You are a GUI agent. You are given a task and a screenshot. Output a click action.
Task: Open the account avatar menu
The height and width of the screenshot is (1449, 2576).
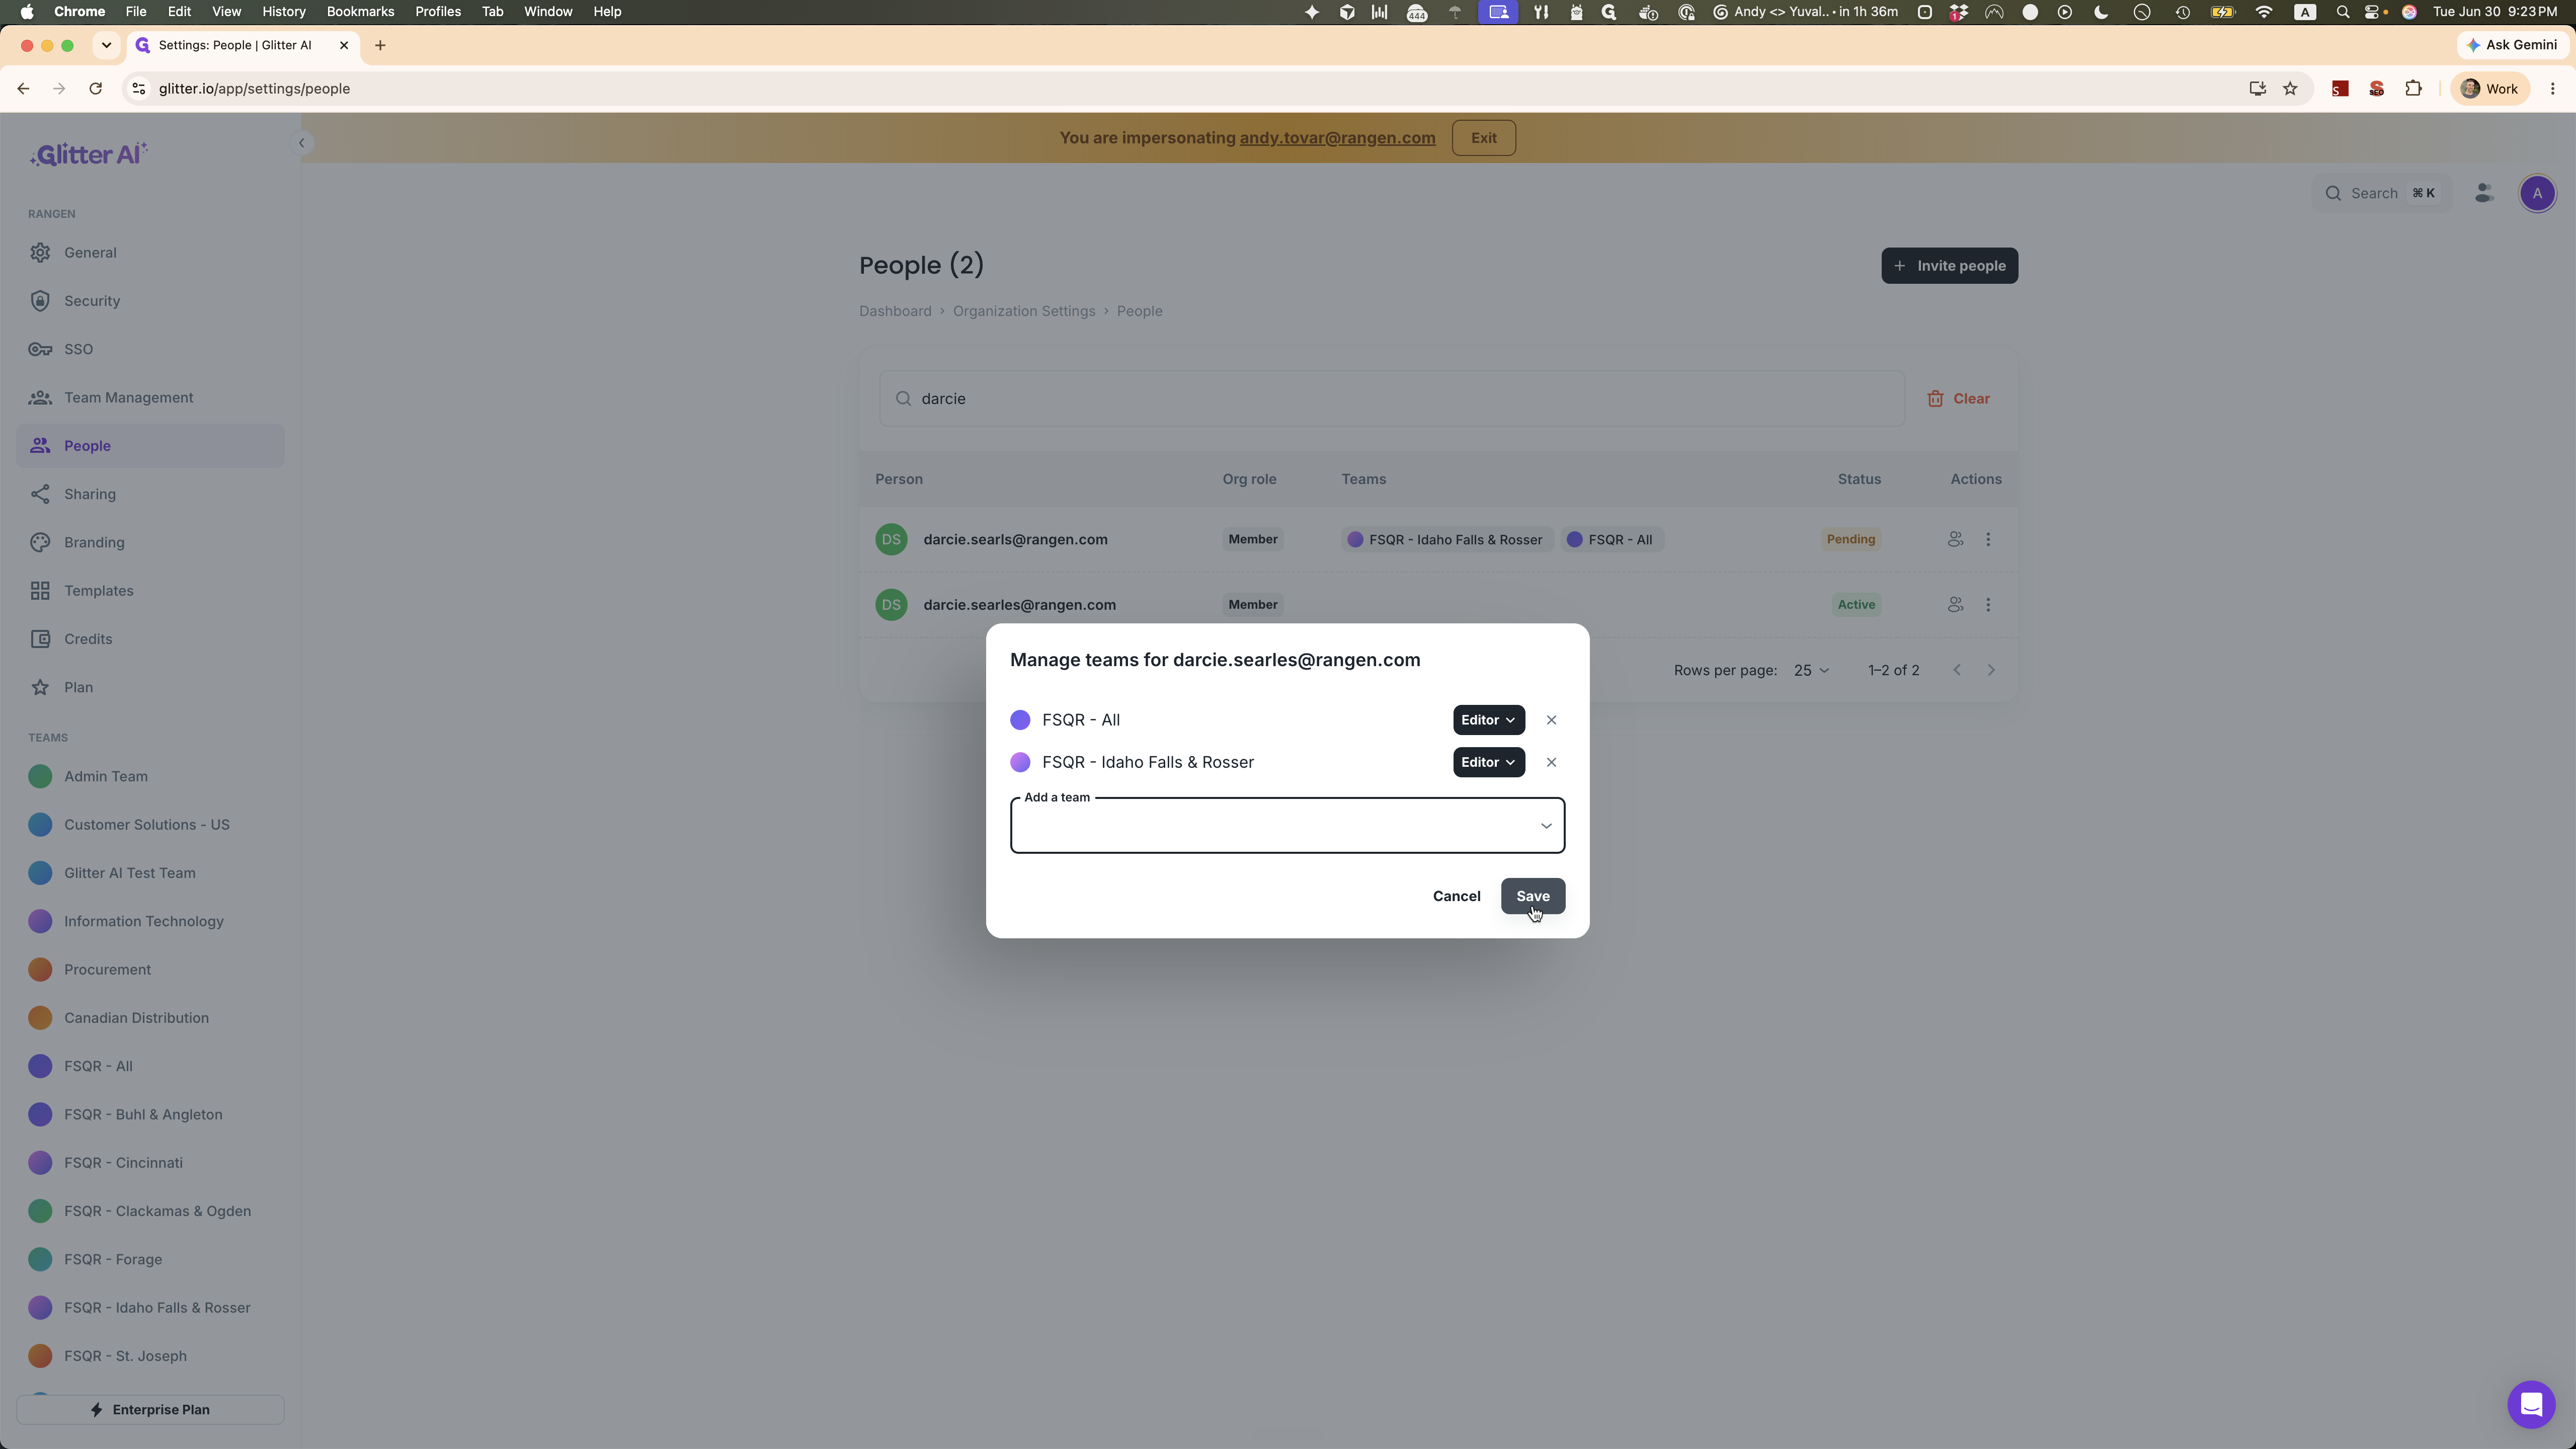2537,193
